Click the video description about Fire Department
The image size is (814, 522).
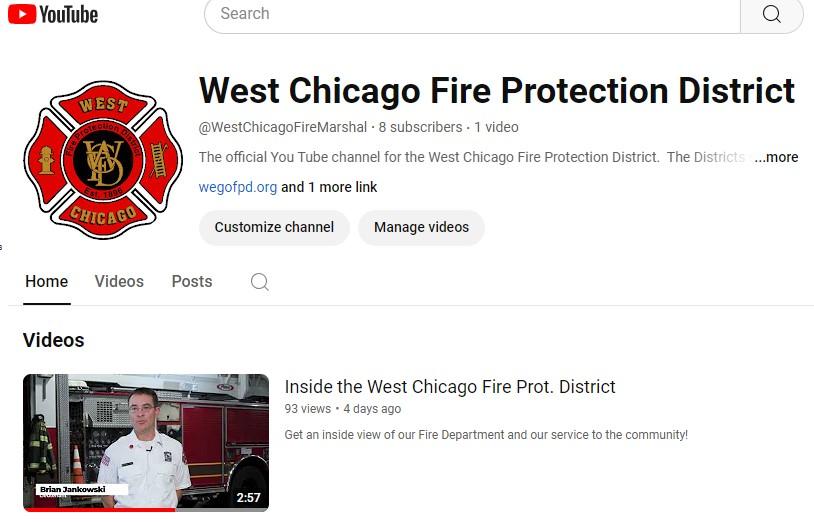(486, 435)
